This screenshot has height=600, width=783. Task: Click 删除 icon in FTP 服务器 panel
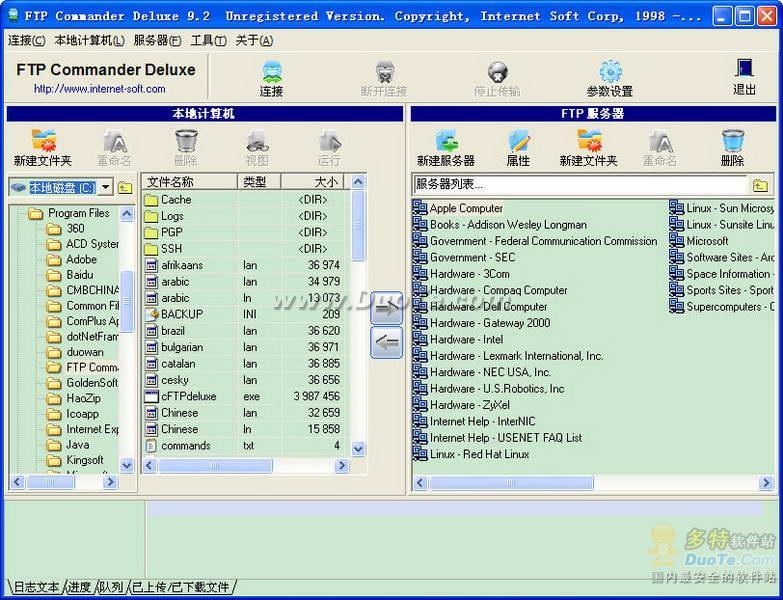click(732, 148)
